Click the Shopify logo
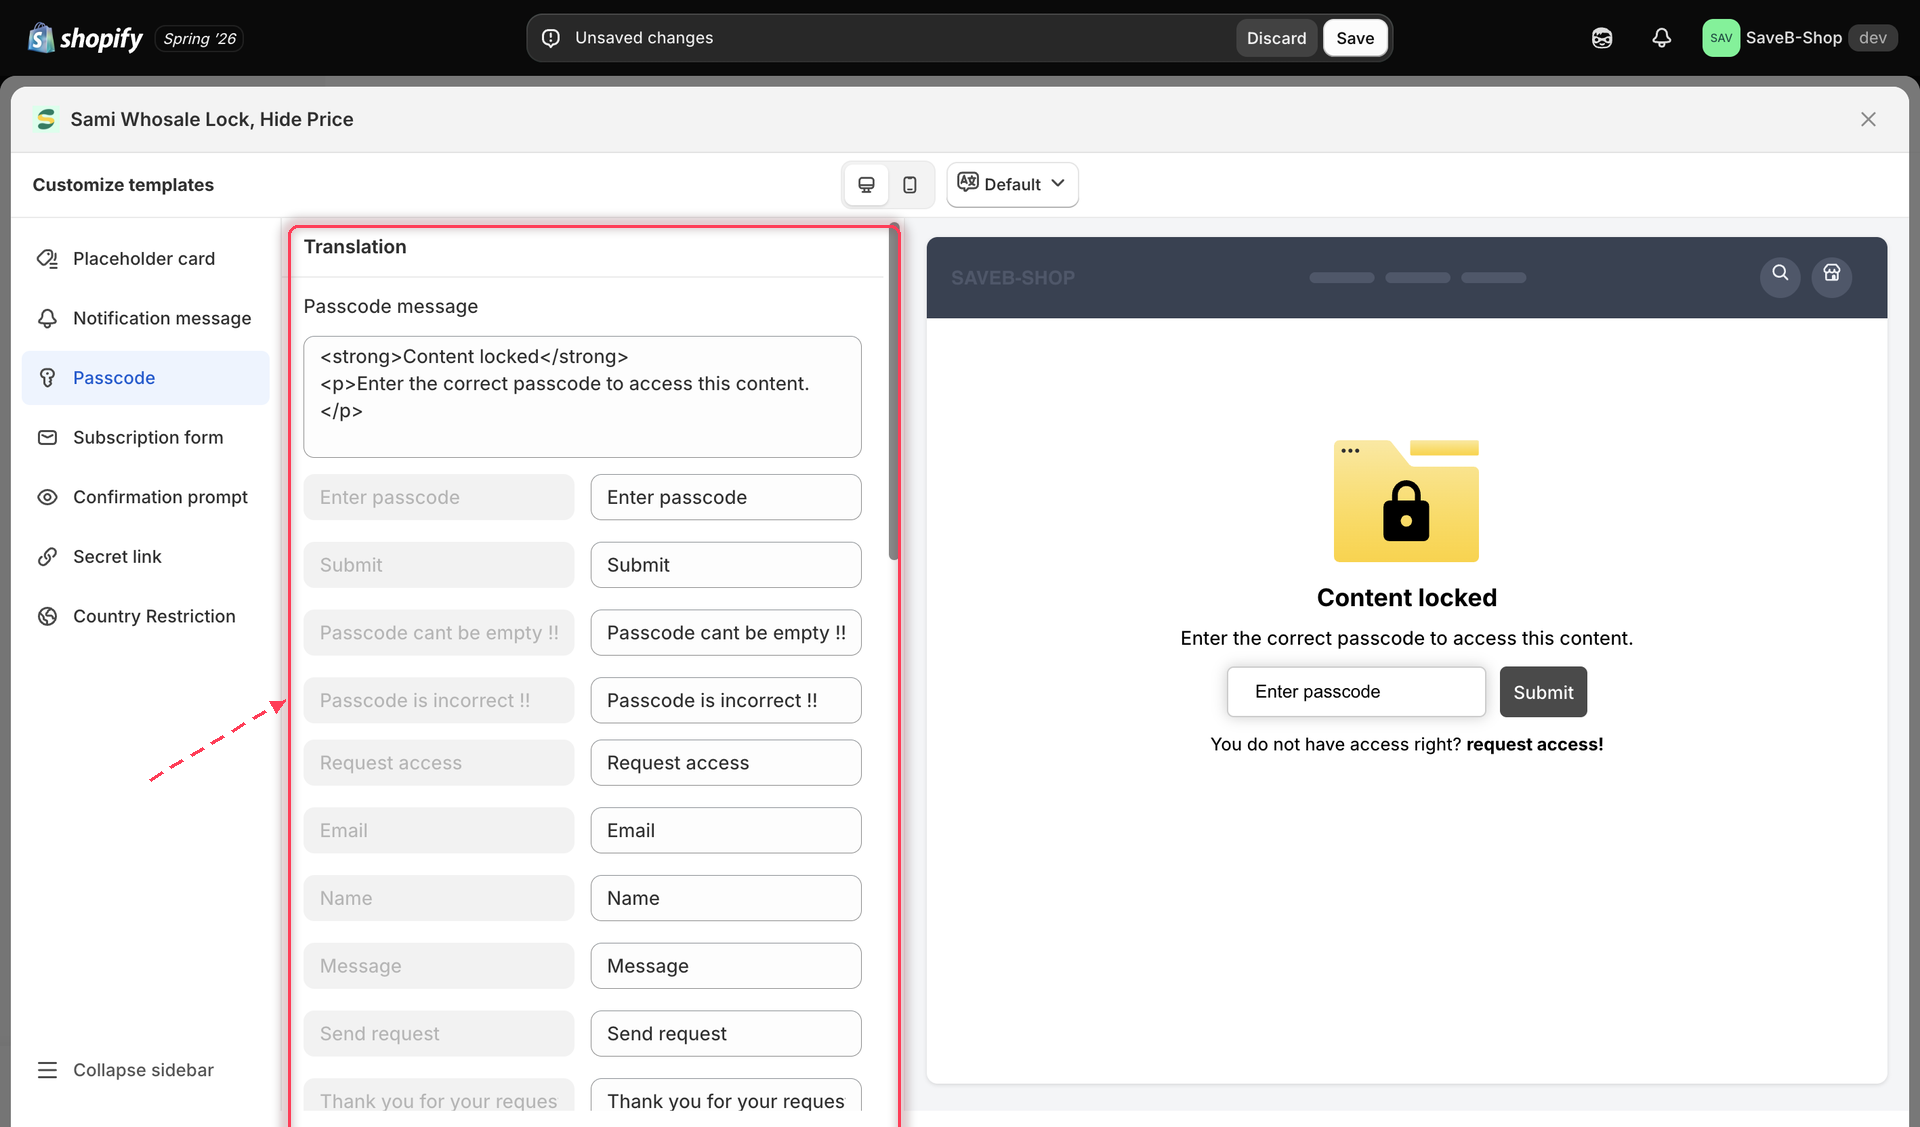 (86, 38)
